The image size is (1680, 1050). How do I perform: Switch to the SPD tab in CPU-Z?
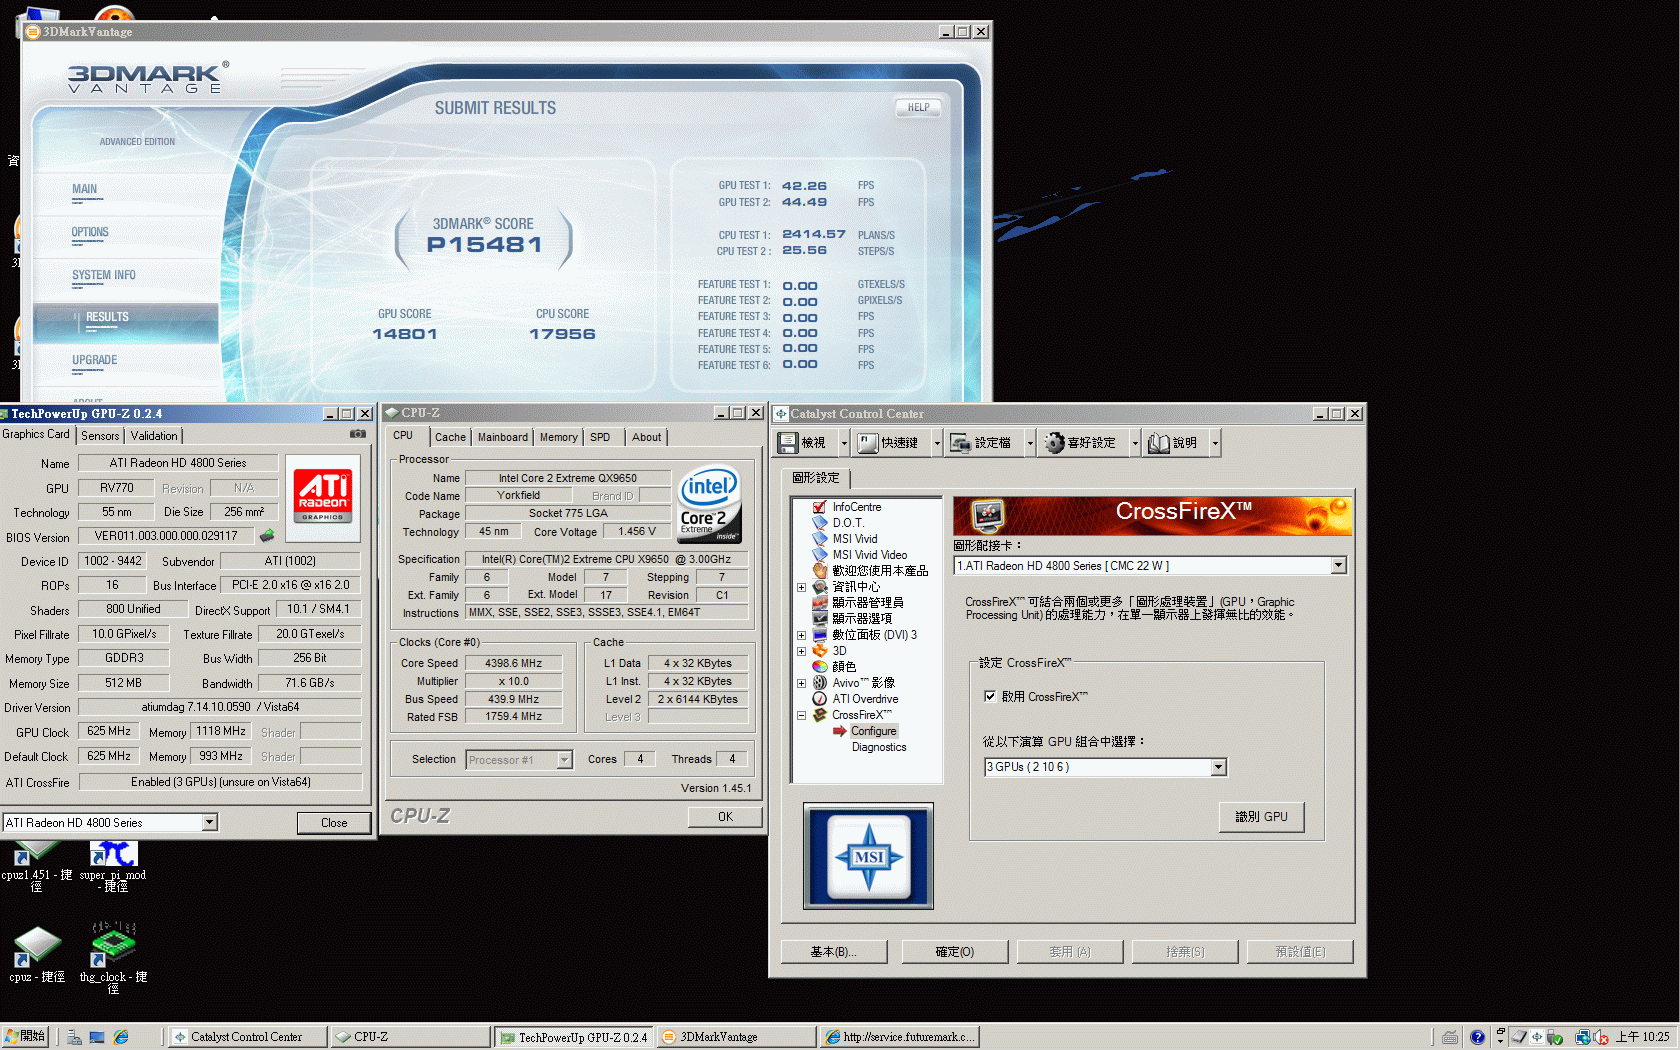point(600,437)
